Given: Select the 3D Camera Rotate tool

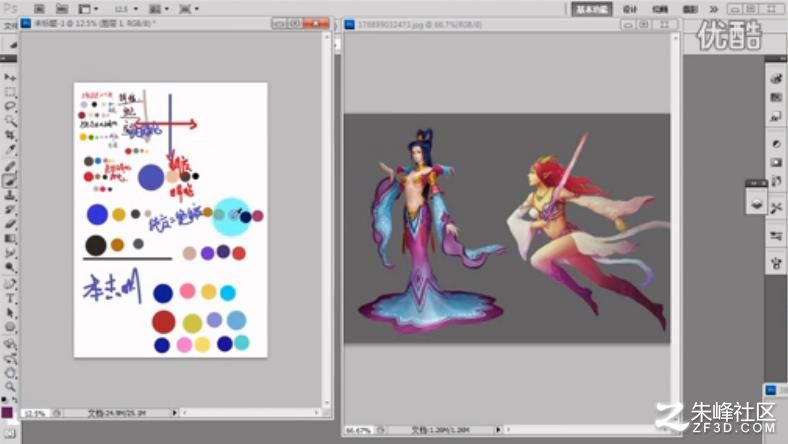Looking at the screenshot, I should click(10, 359).
